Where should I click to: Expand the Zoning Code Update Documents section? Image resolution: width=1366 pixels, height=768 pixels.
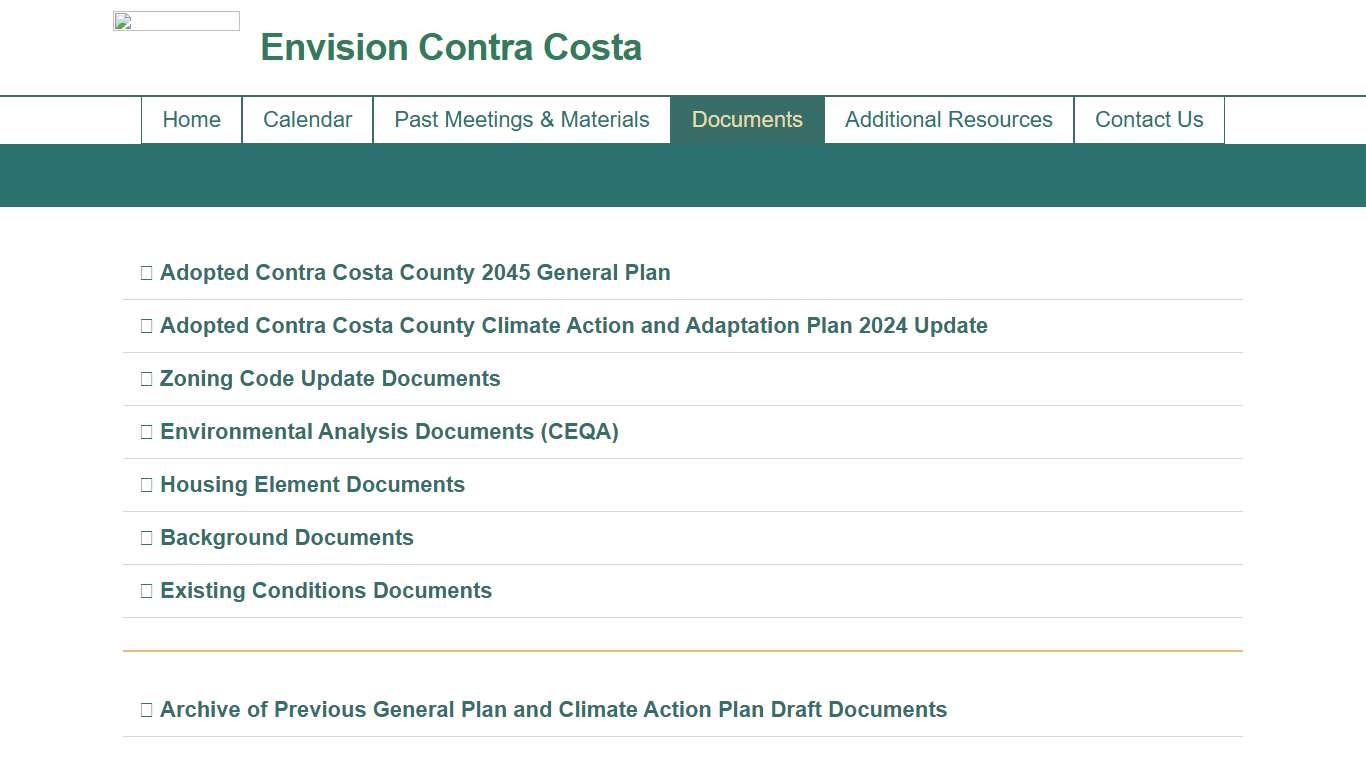coord(330,378)
